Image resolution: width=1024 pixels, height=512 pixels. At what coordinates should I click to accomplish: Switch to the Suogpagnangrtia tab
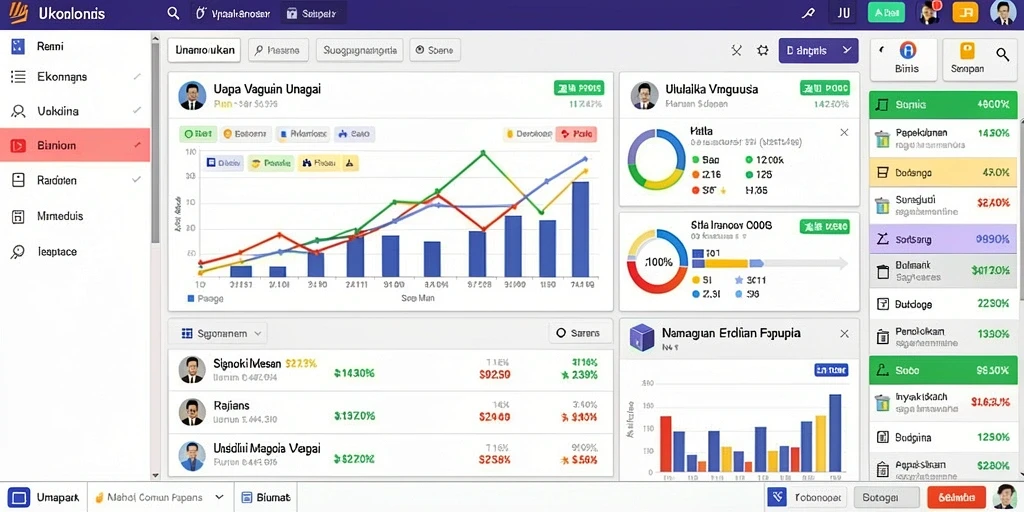pyautogui.click(x=359, y=50)
